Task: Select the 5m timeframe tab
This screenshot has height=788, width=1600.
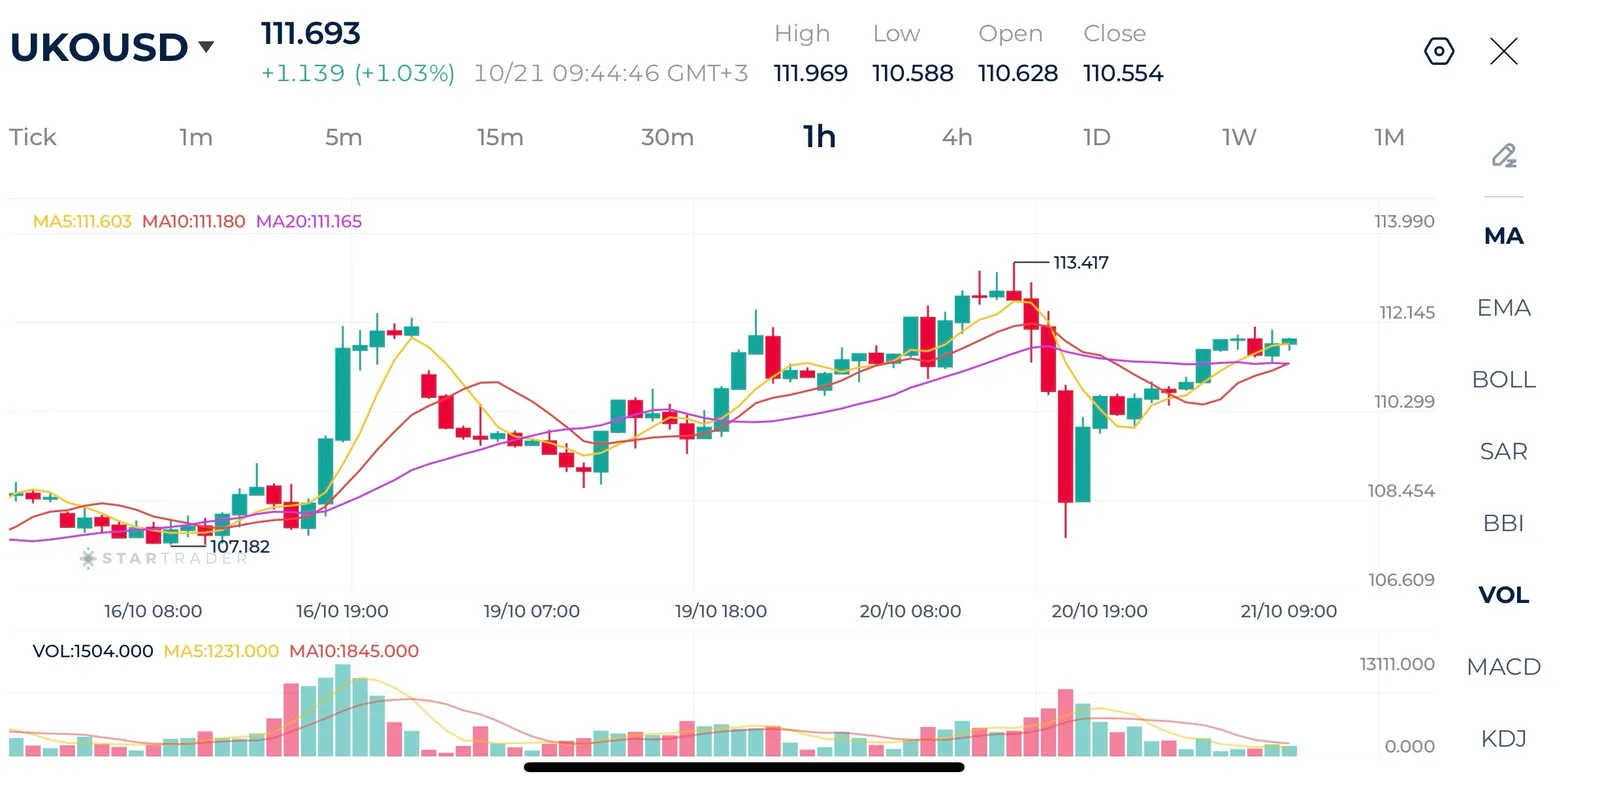Action: (343, 137)
